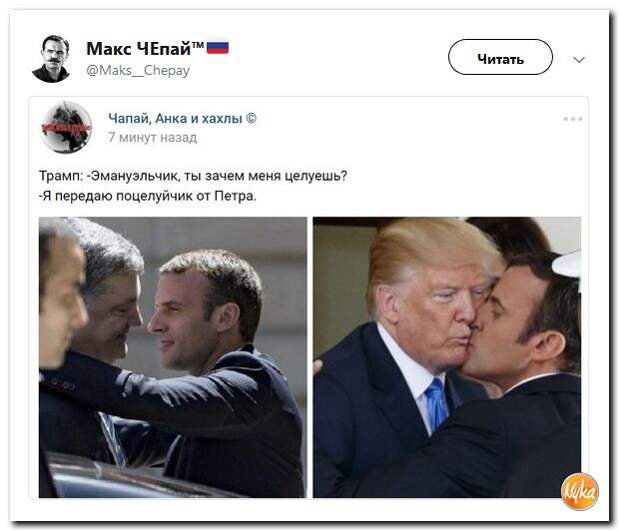Open the @Maks__Chepay handle link
The width and height of the screenshot is (620, 532).
(x=138, y=71)
